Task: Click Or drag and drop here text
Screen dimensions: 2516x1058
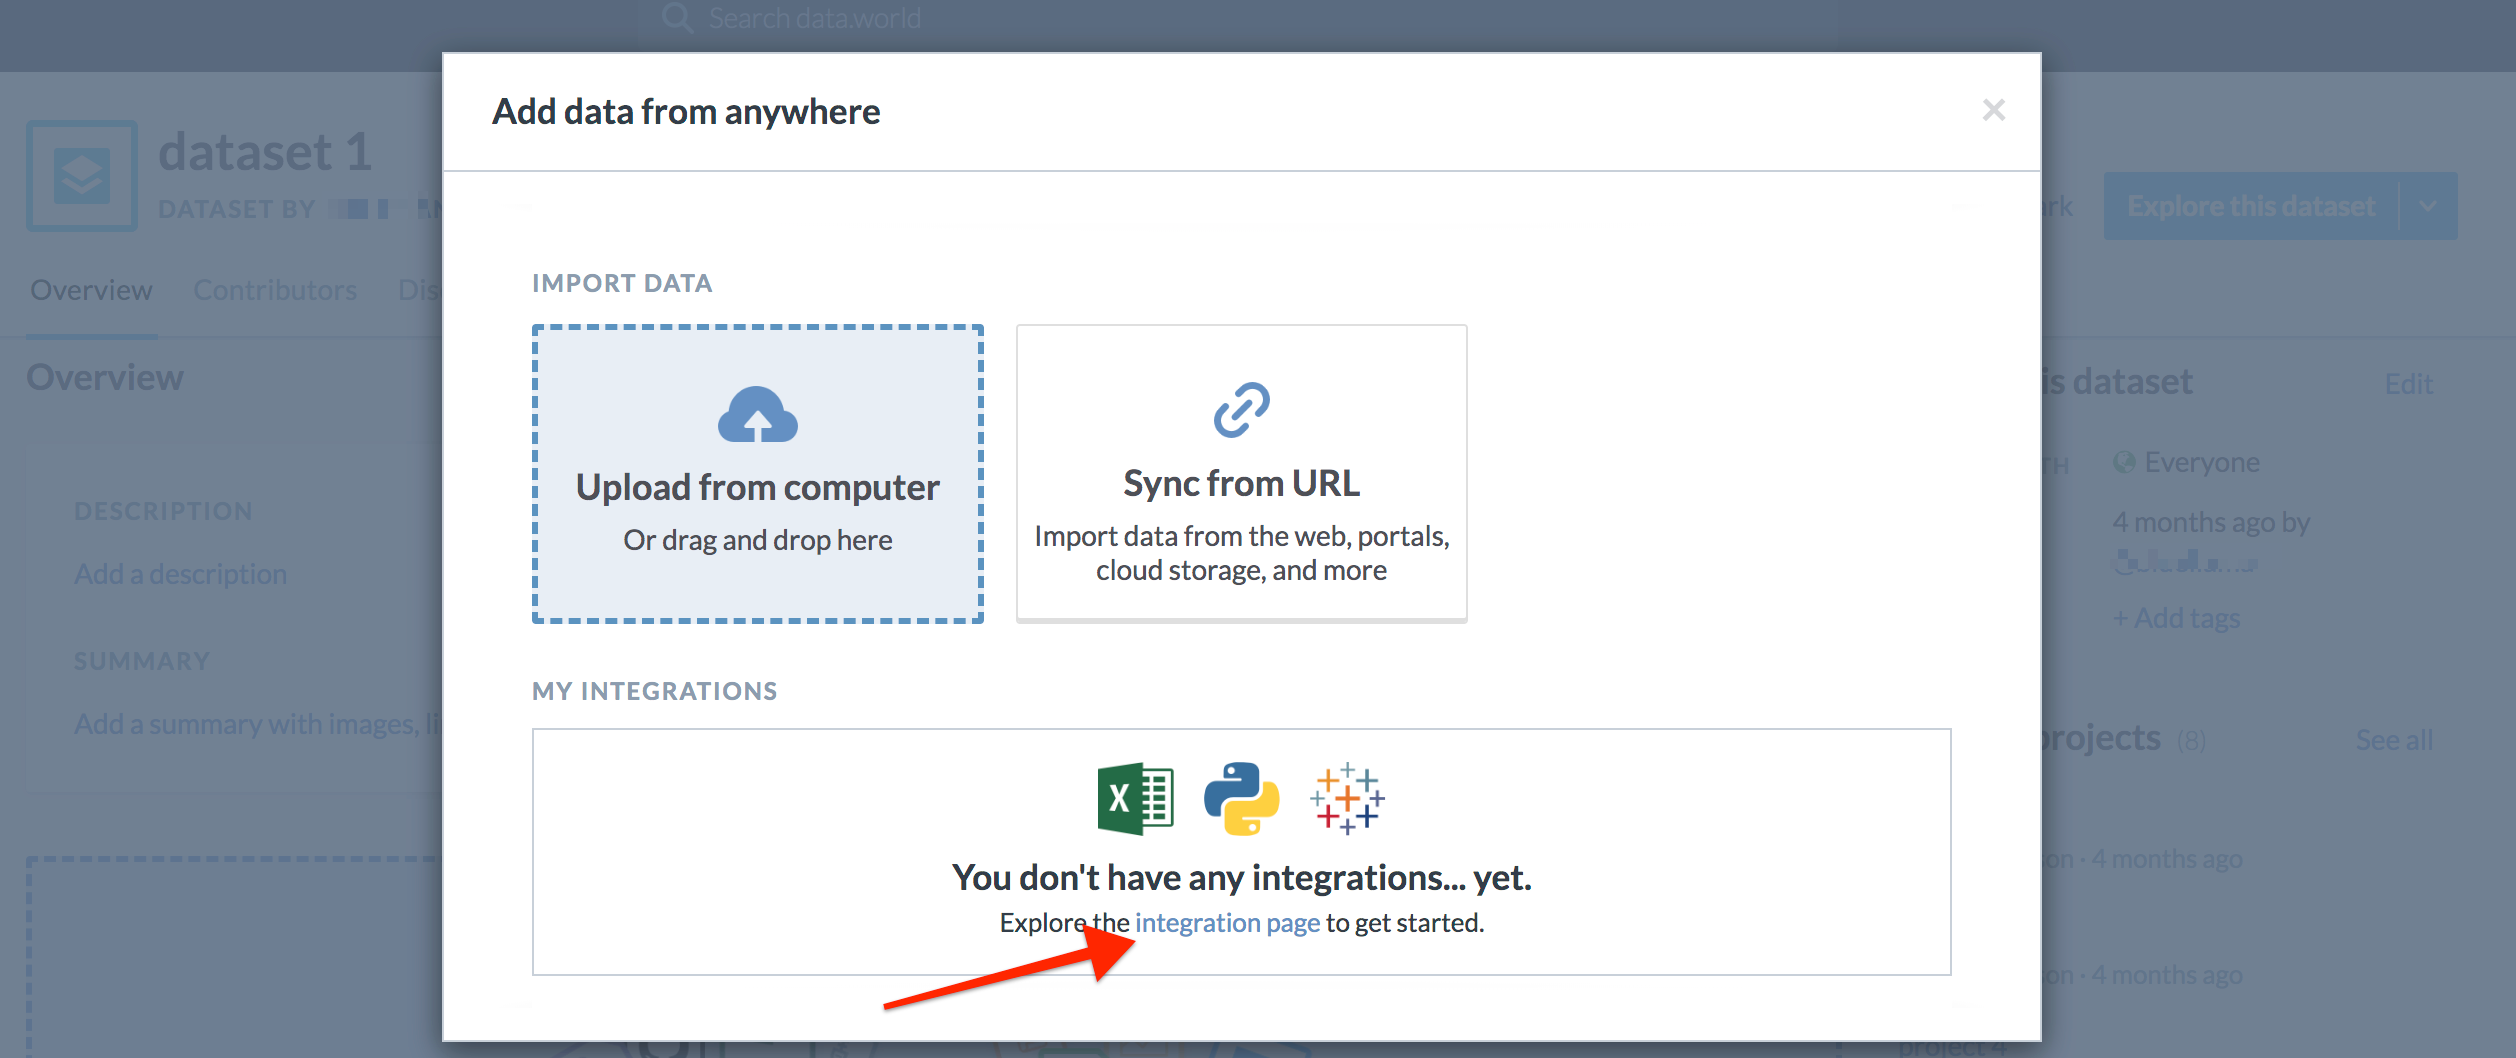Action: pyautogui.click(x=758, y=540)
